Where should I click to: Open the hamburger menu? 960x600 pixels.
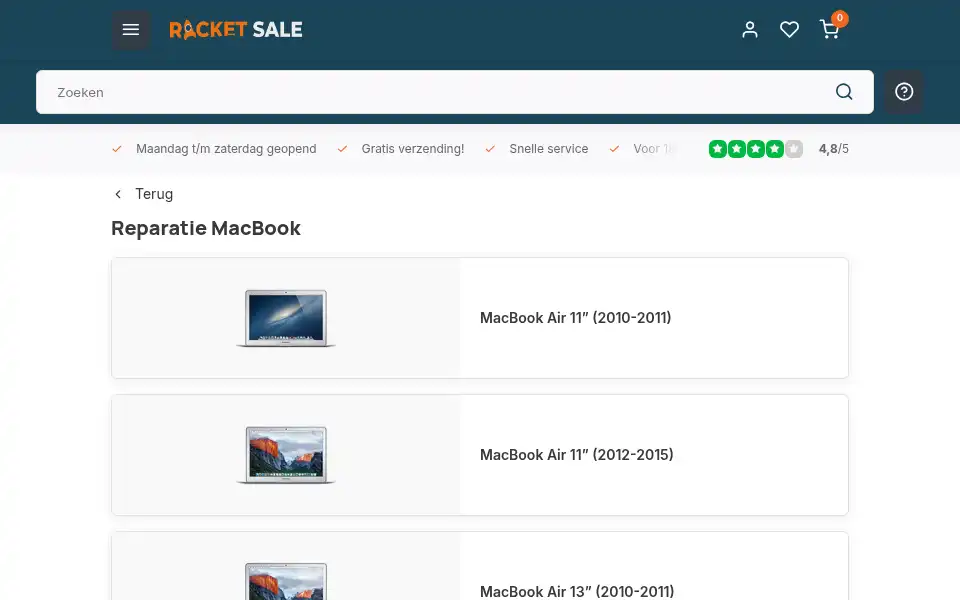pos(130,29)
